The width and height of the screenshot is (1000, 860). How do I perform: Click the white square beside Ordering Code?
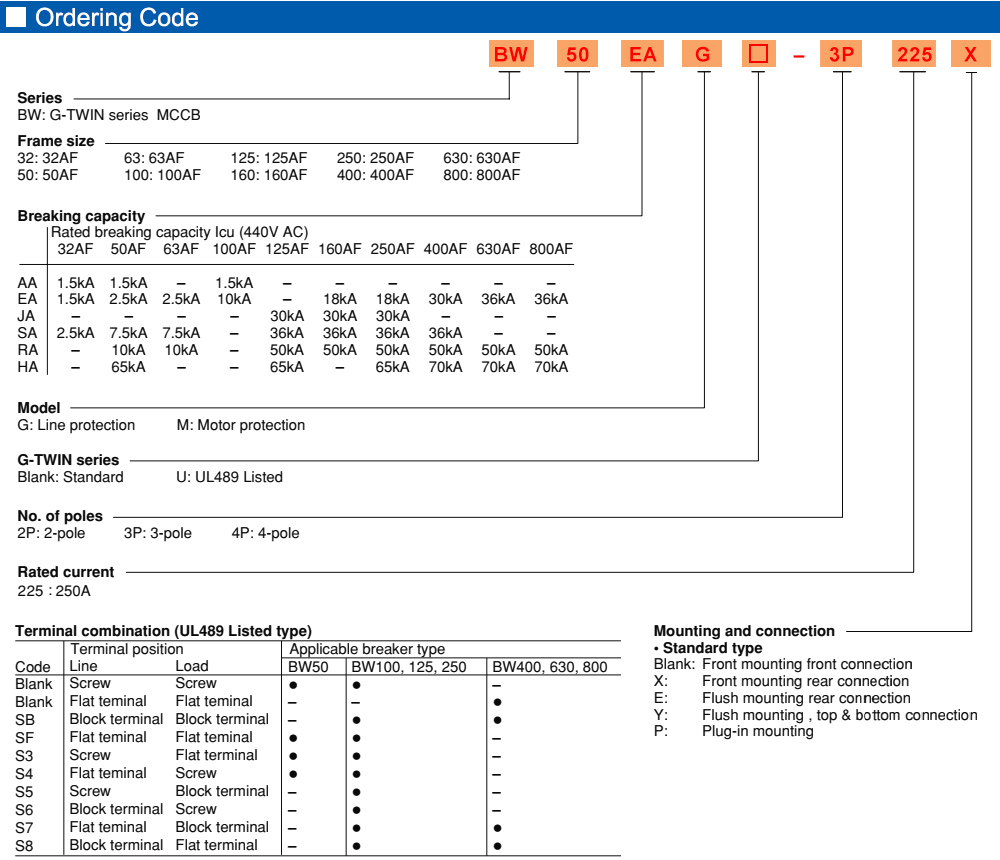[16, 17]
